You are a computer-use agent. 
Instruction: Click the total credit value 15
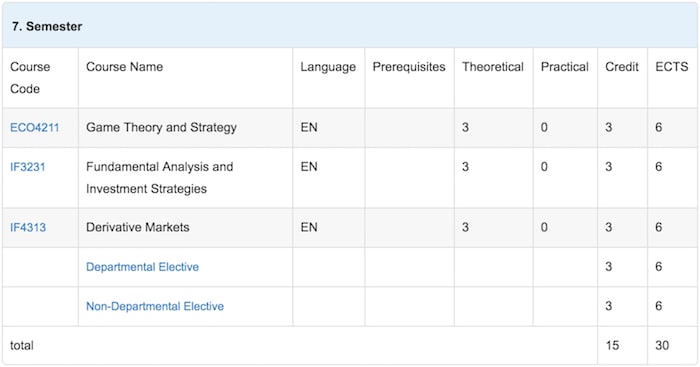click(612, 346)
